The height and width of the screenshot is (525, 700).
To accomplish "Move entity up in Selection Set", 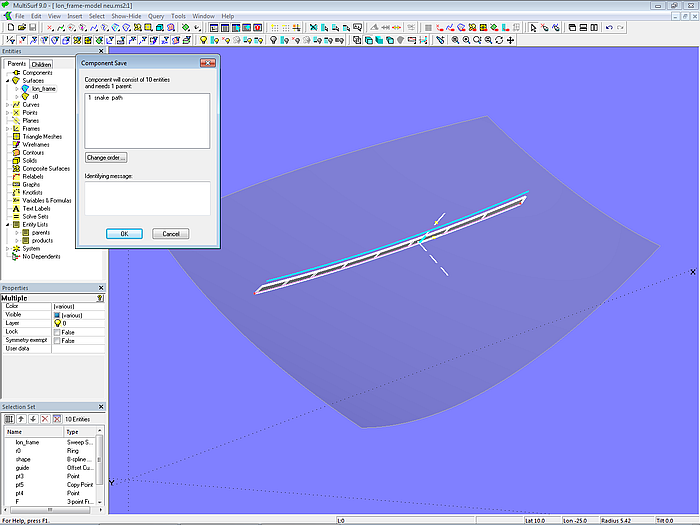I will [x=20, y=419].
